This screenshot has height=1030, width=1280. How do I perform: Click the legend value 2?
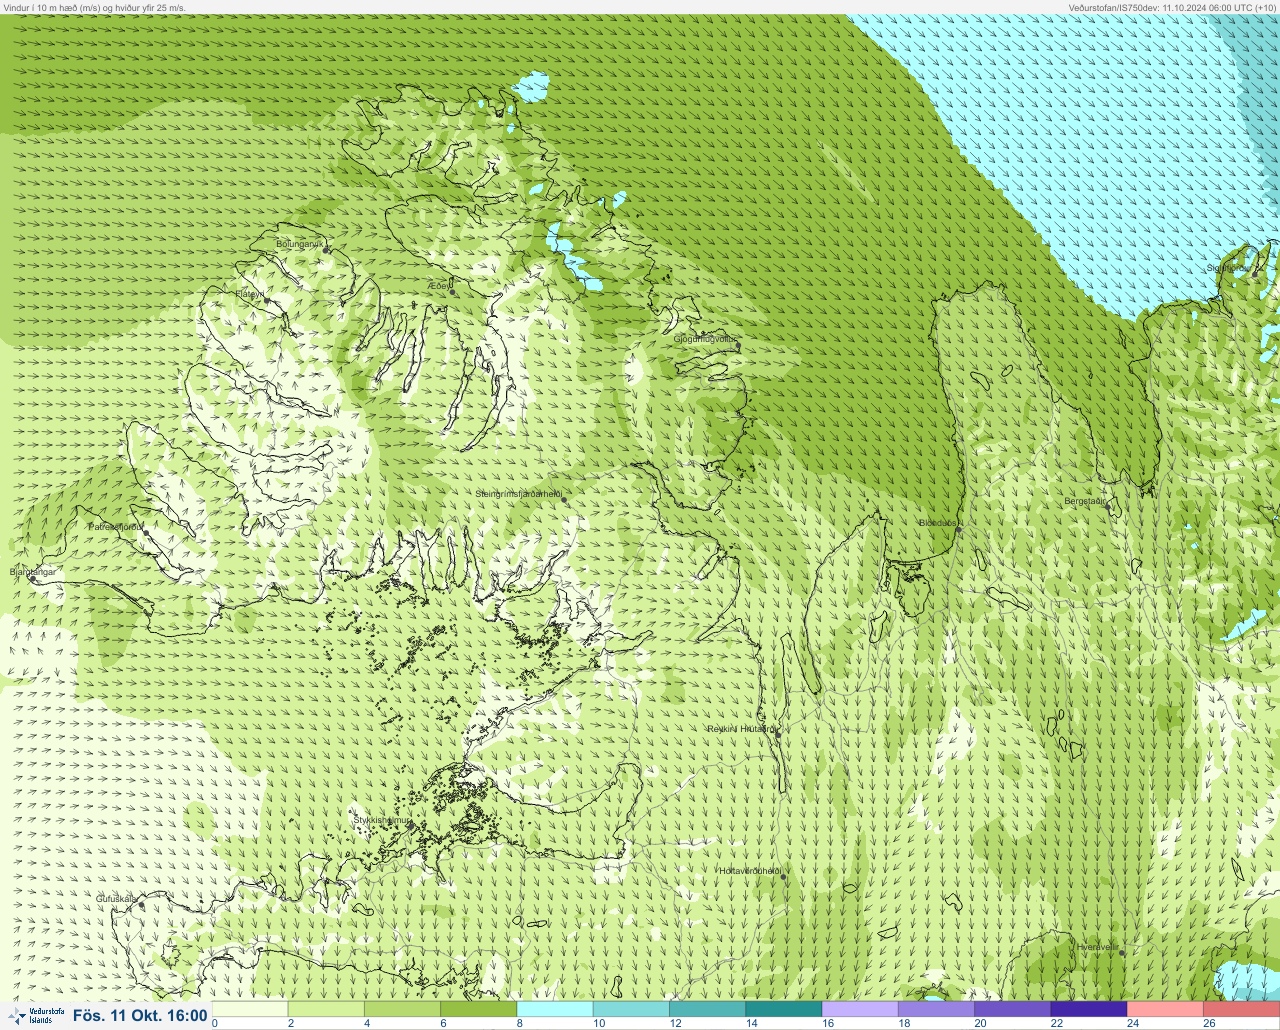click(291, 1023)
